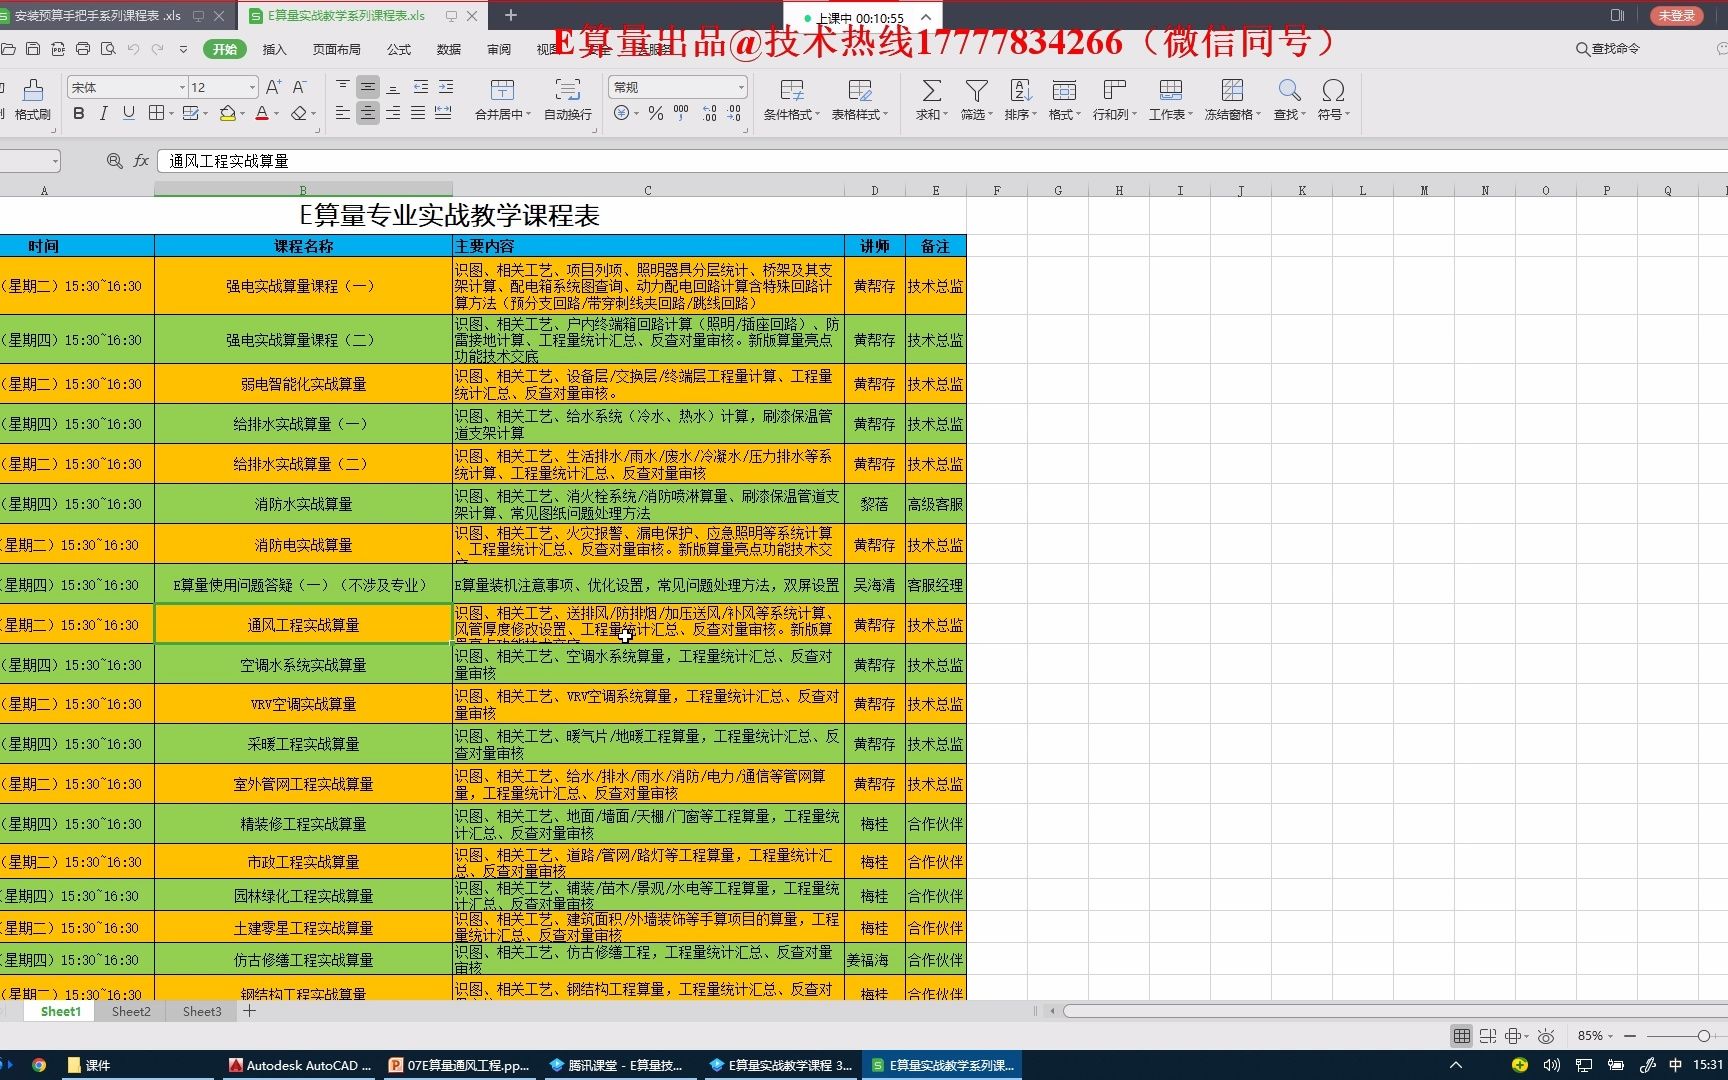
Task: Decrease decimal places icon
Action: tap(735, 114)
